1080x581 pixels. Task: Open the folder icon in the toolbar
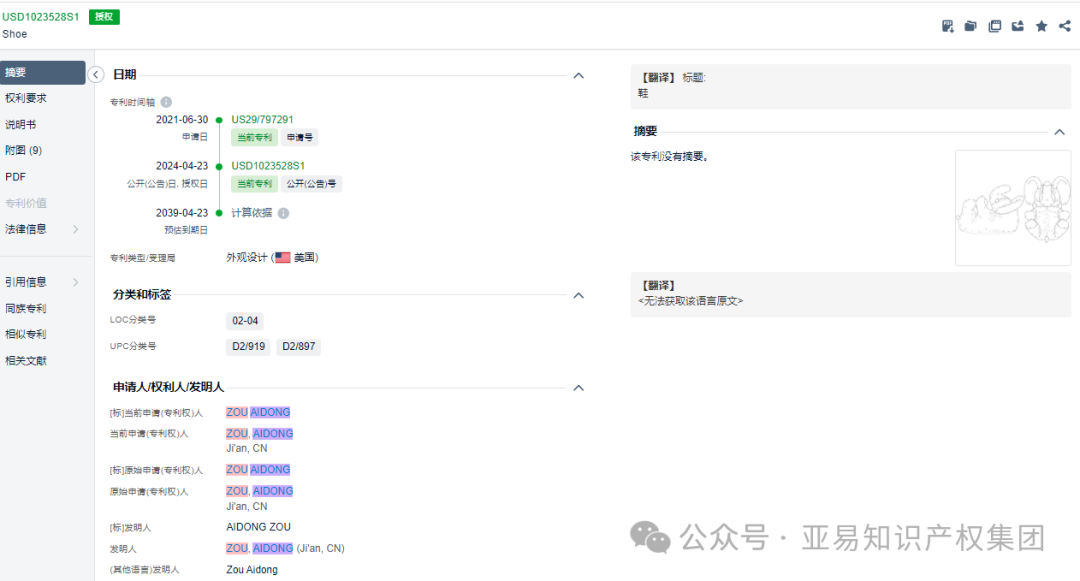pos(970,25)
